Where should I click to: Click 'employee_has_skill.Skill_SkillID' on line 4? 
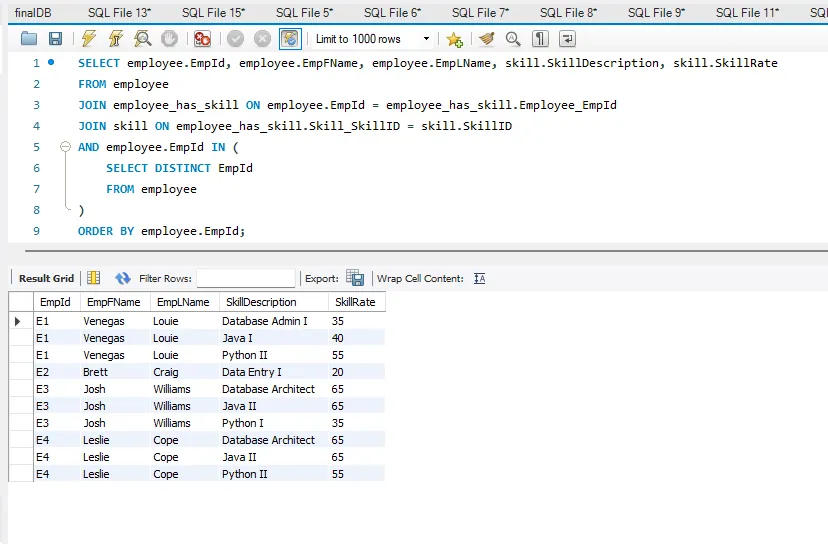pos(288,126)
